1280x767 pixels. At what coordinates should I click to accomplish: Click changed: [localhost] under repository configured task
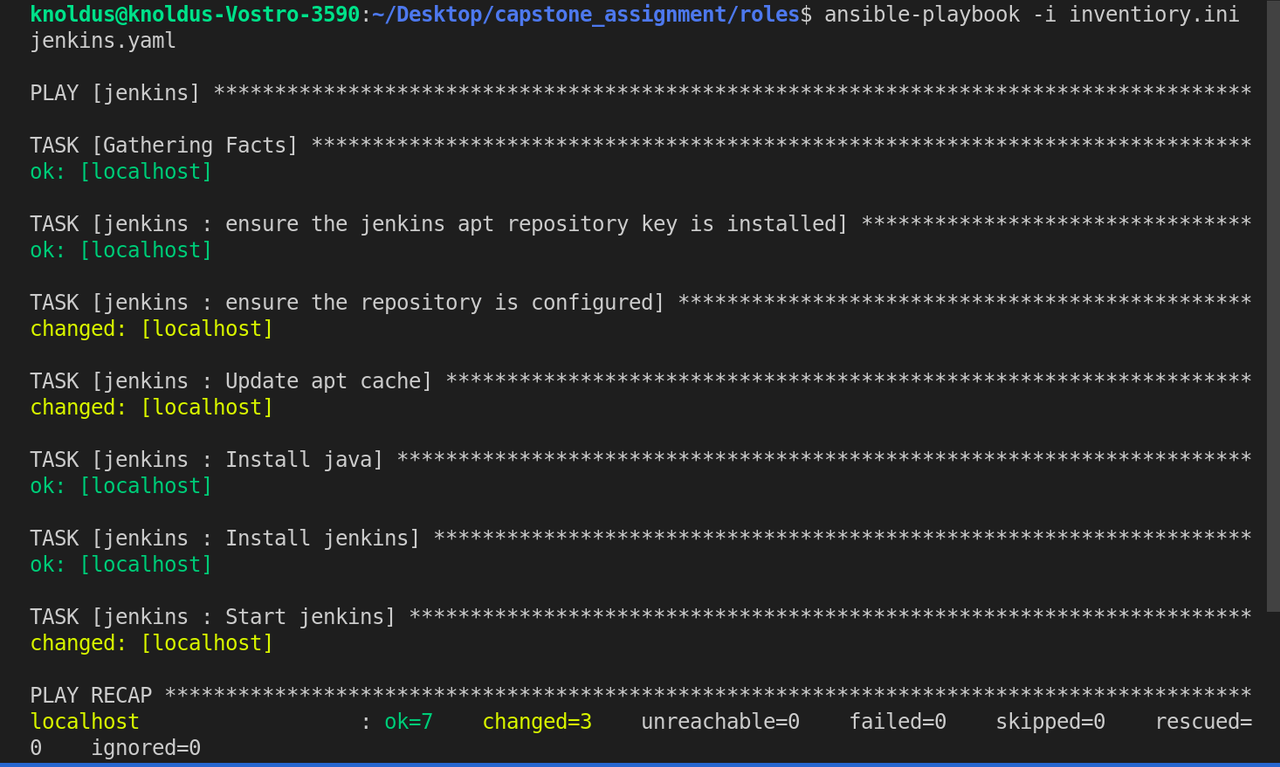click(x=151, y=329)
